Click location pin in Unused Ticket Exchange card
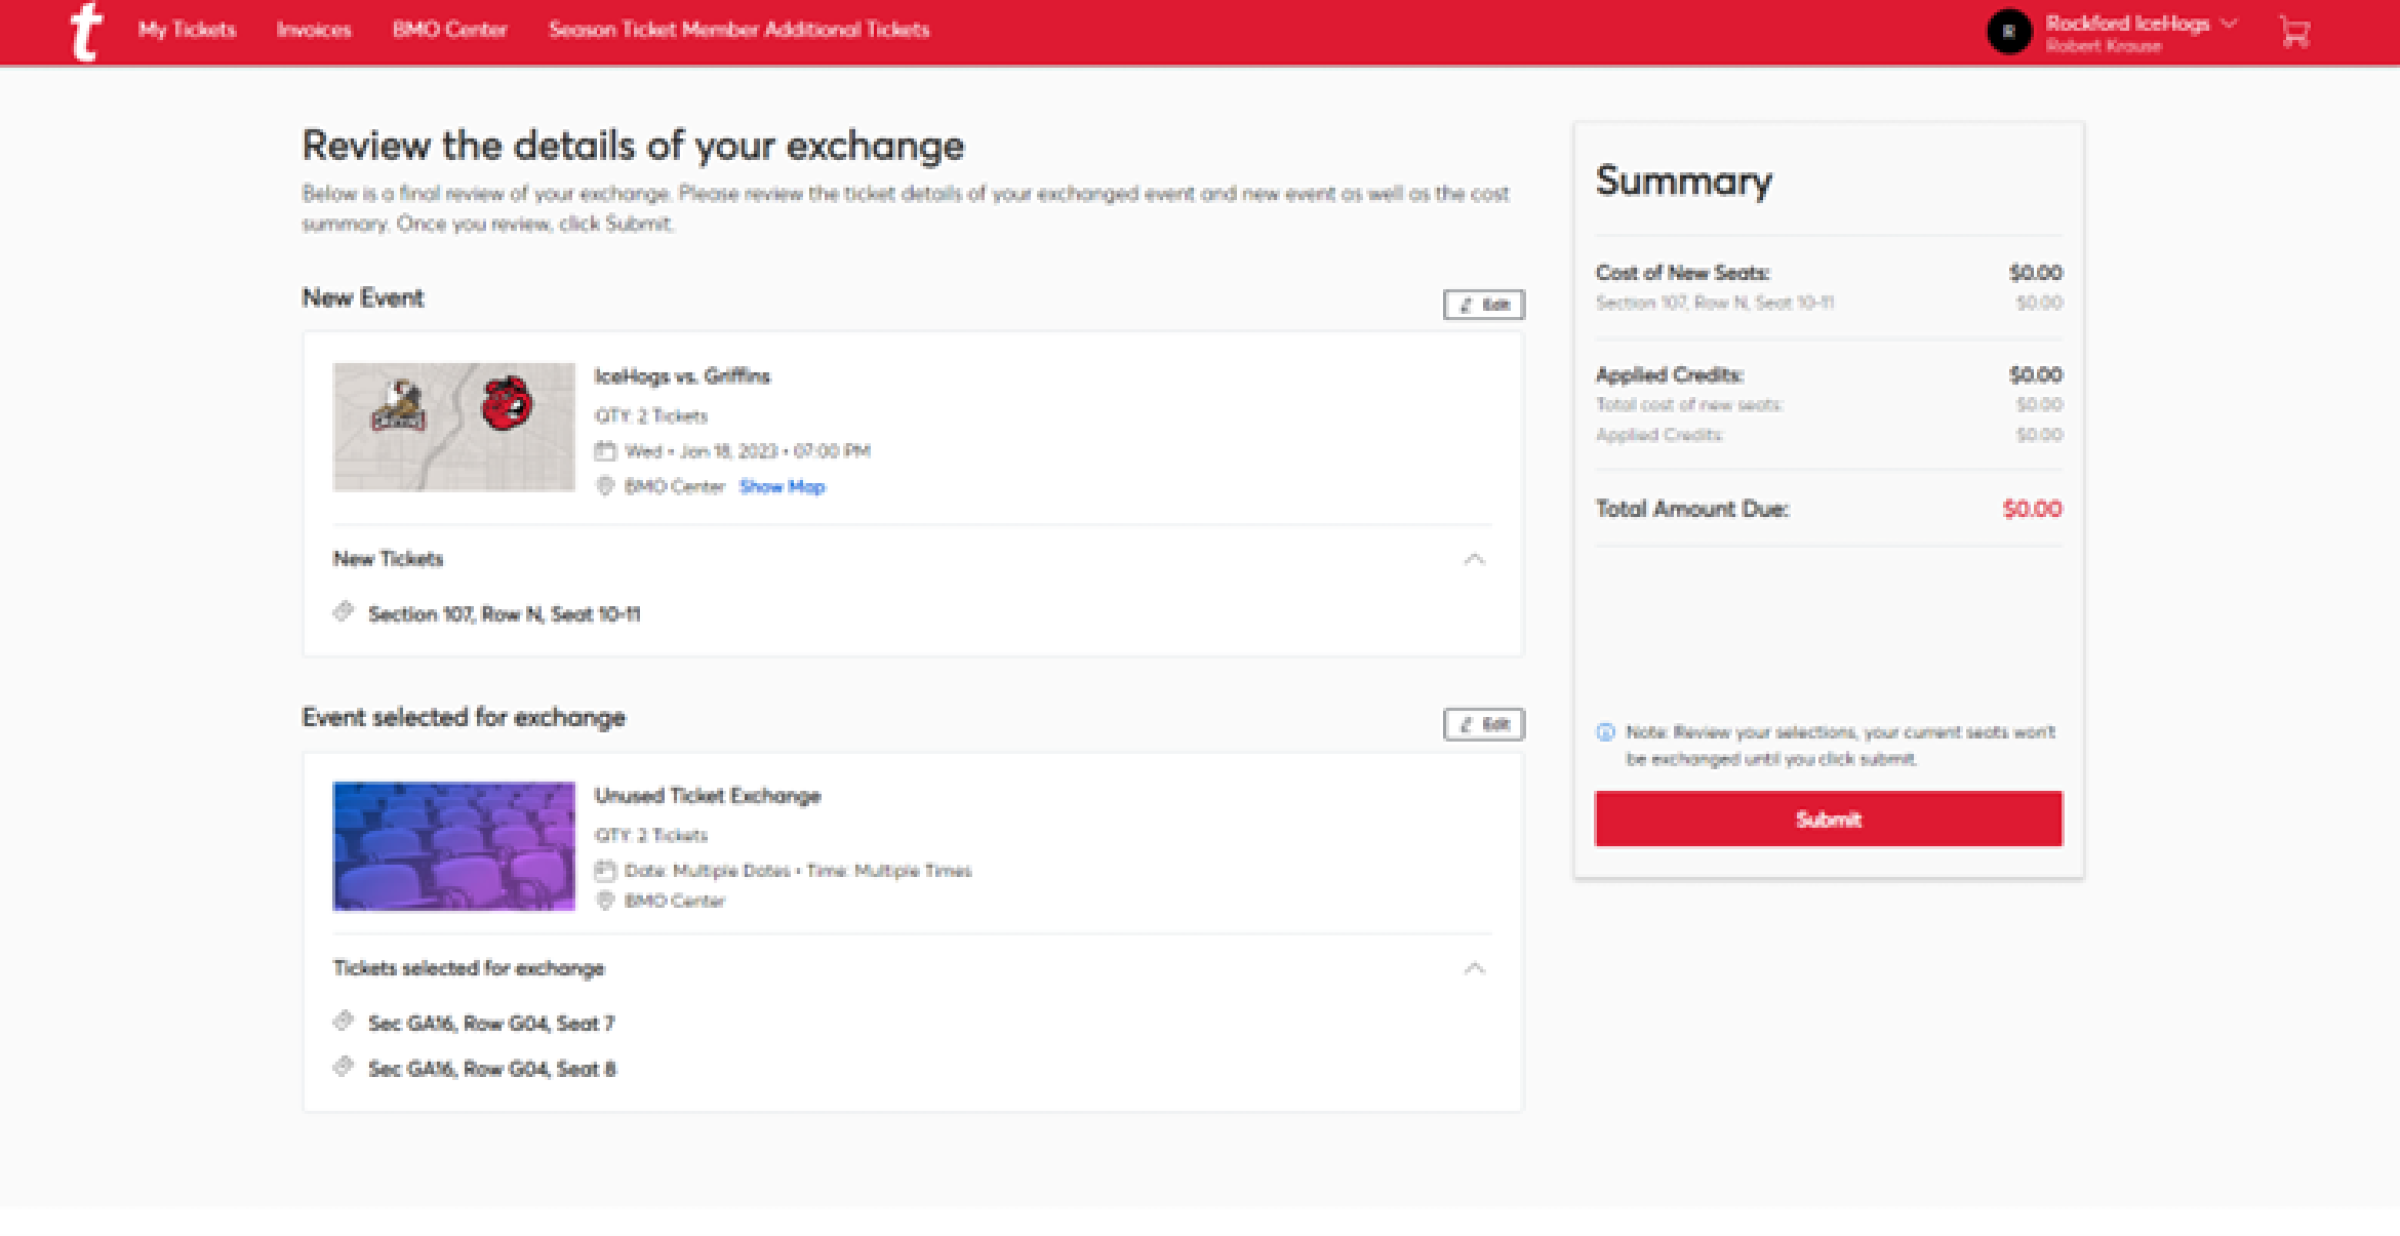The image size is (2400, 1236). 605,900
